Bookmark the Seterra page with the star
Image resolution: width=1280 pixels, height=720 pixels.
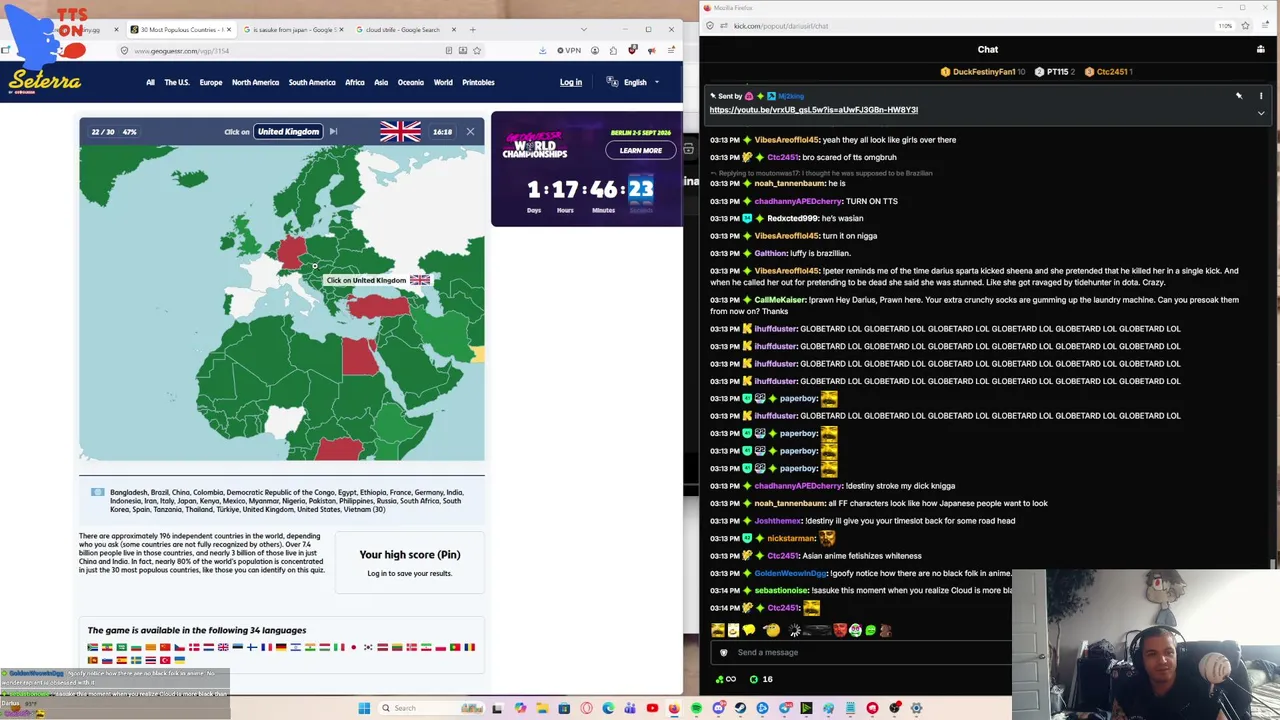click(477, 50)
